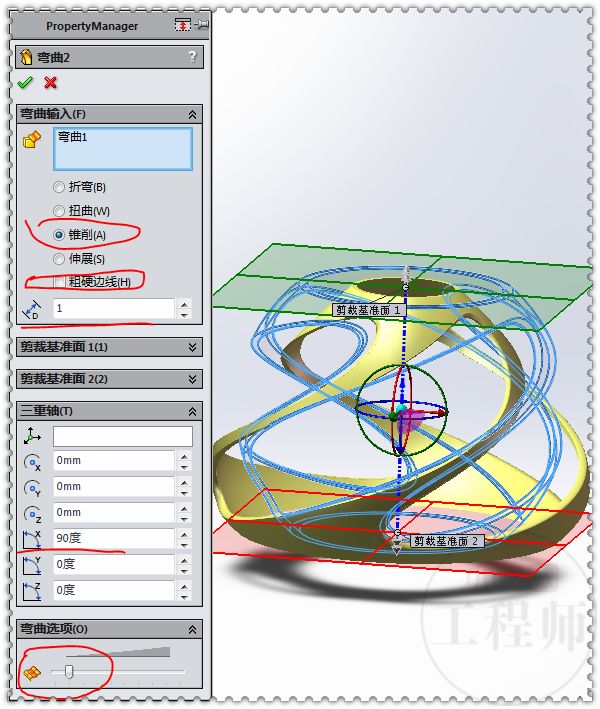Viewport: 600px width, 709px height.
Task: Click the Y rotation origin 0mm field
Action: [113, 487]
